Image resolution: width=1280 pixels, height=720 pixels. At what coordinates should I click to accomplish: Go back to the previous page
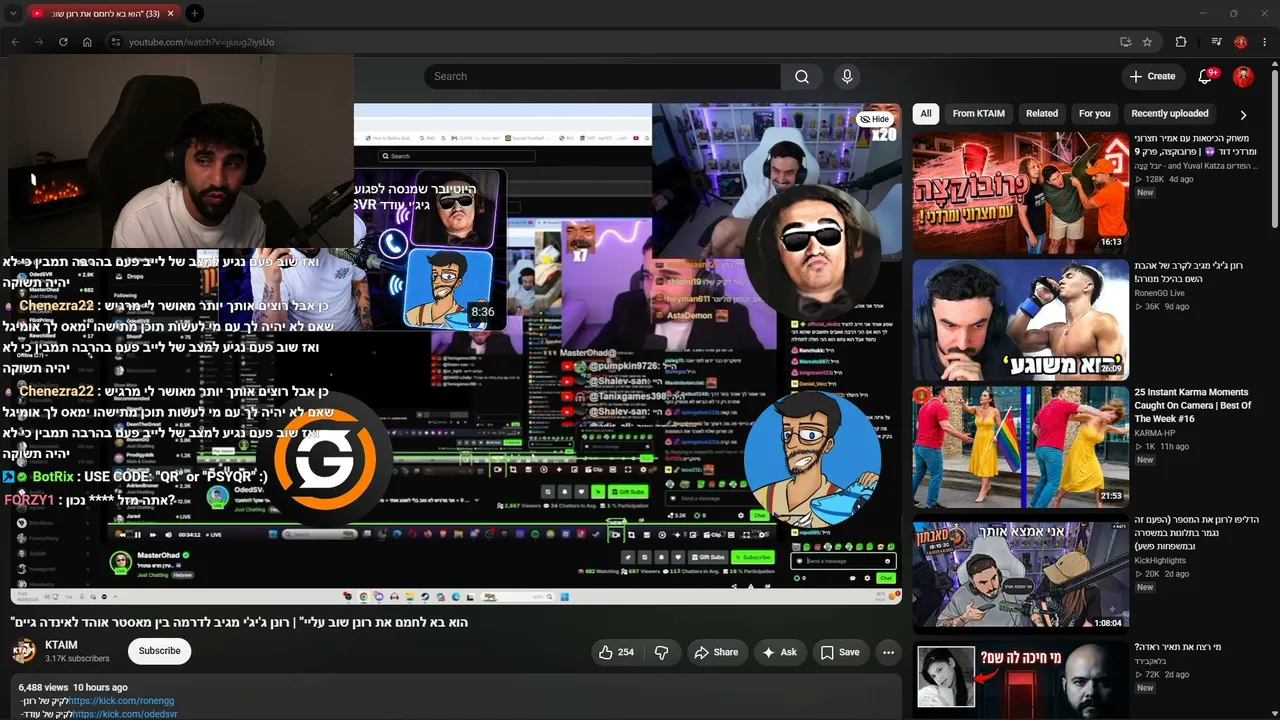(15, 42)
